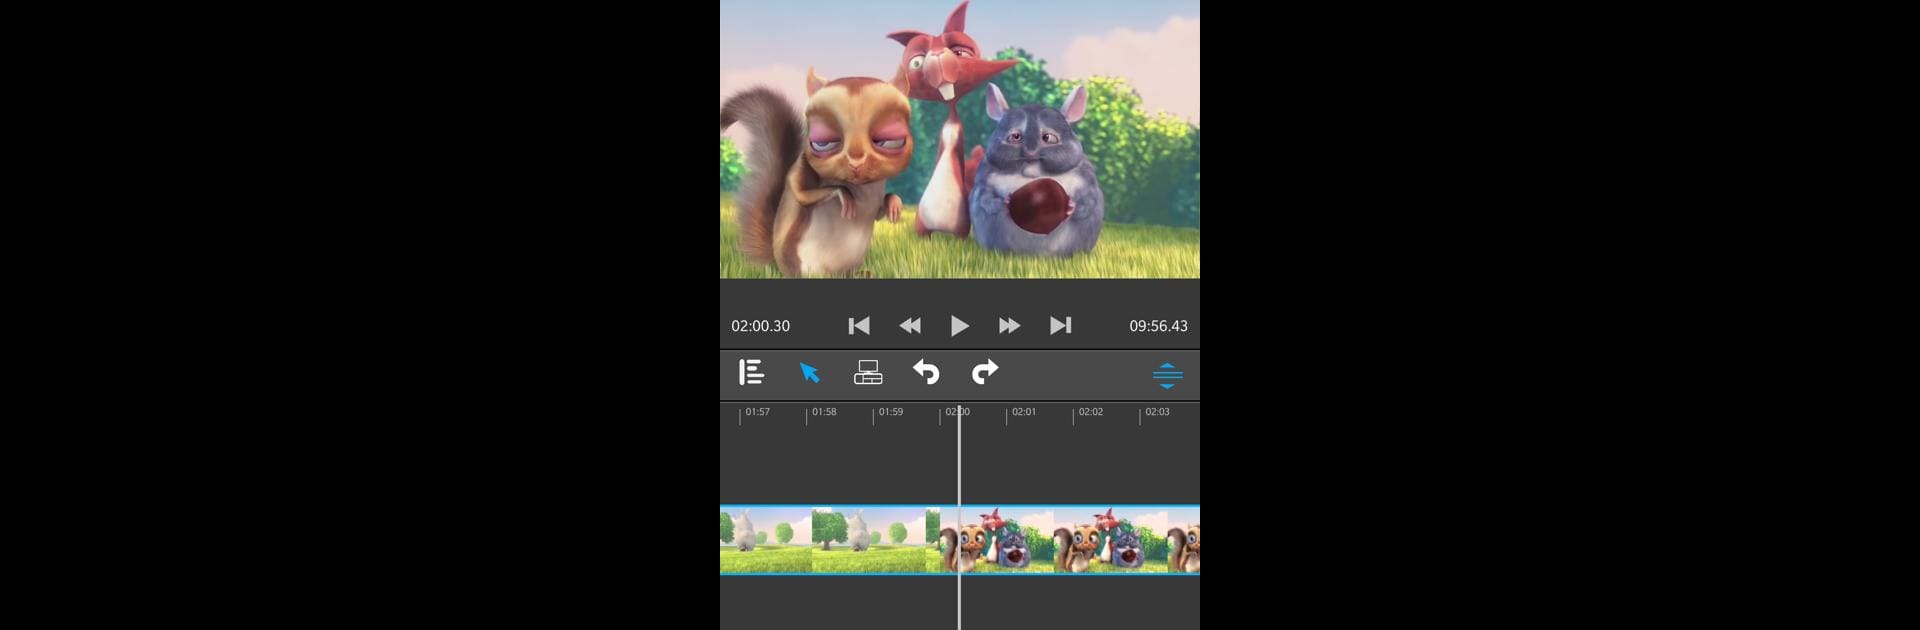Rewind the video playback
The height and width of the screenshot is (630, 1920).
point(910,326)
